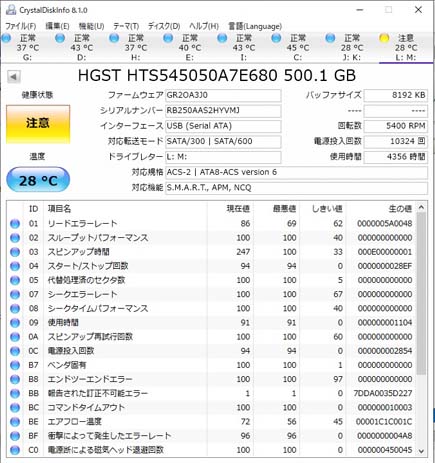Select disk E: status tab

(189, 47)
